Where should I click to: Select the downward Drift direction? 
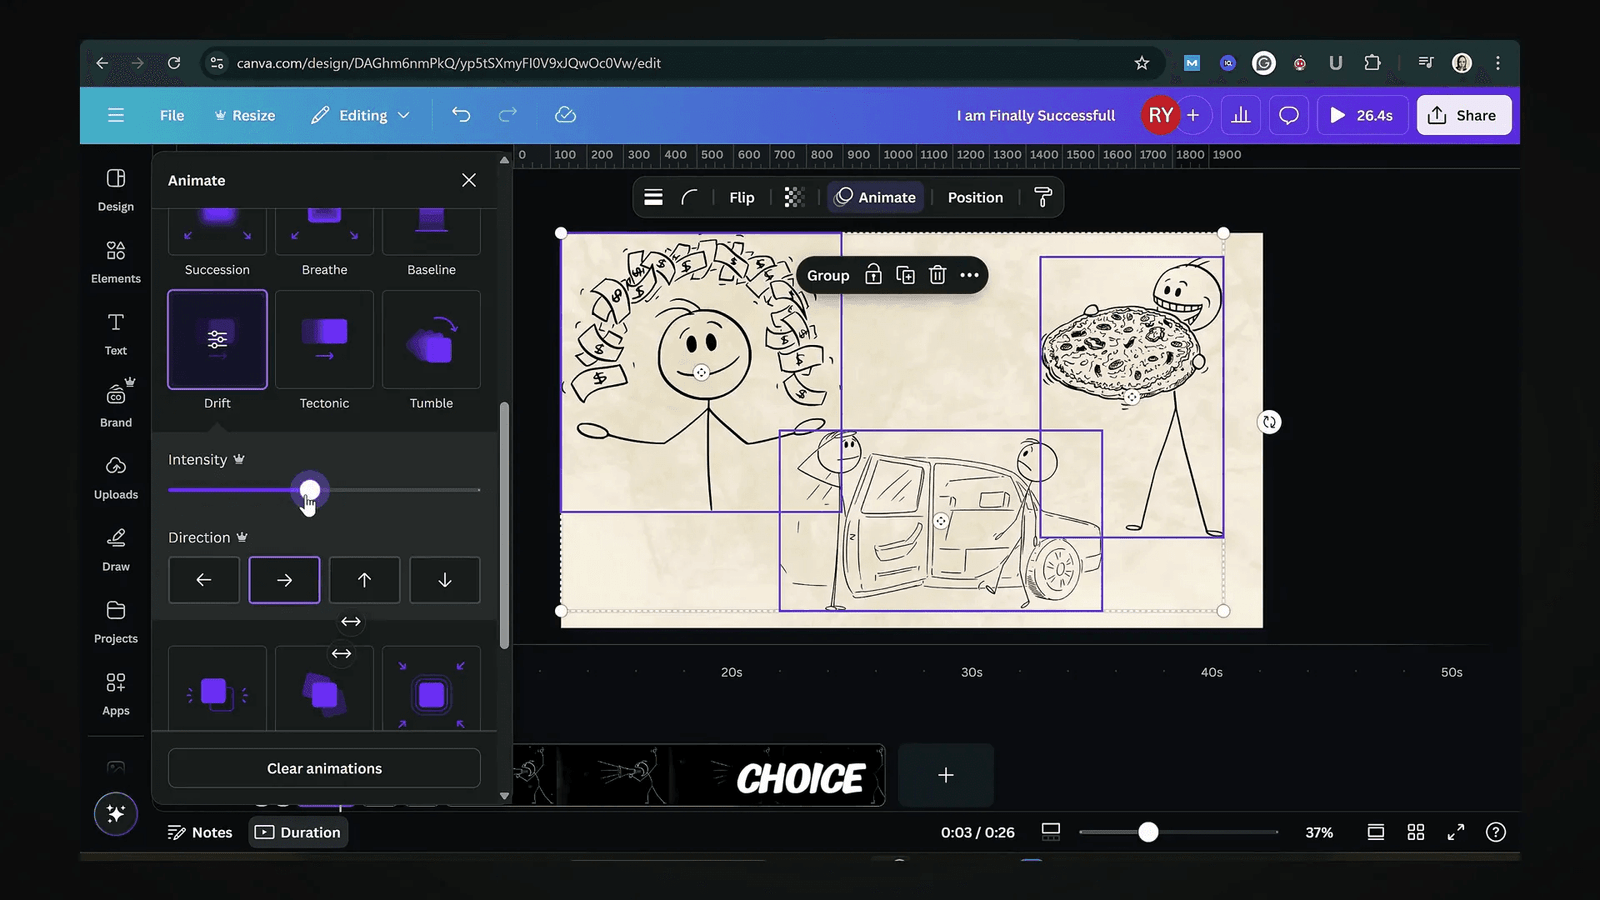(444, 580)
